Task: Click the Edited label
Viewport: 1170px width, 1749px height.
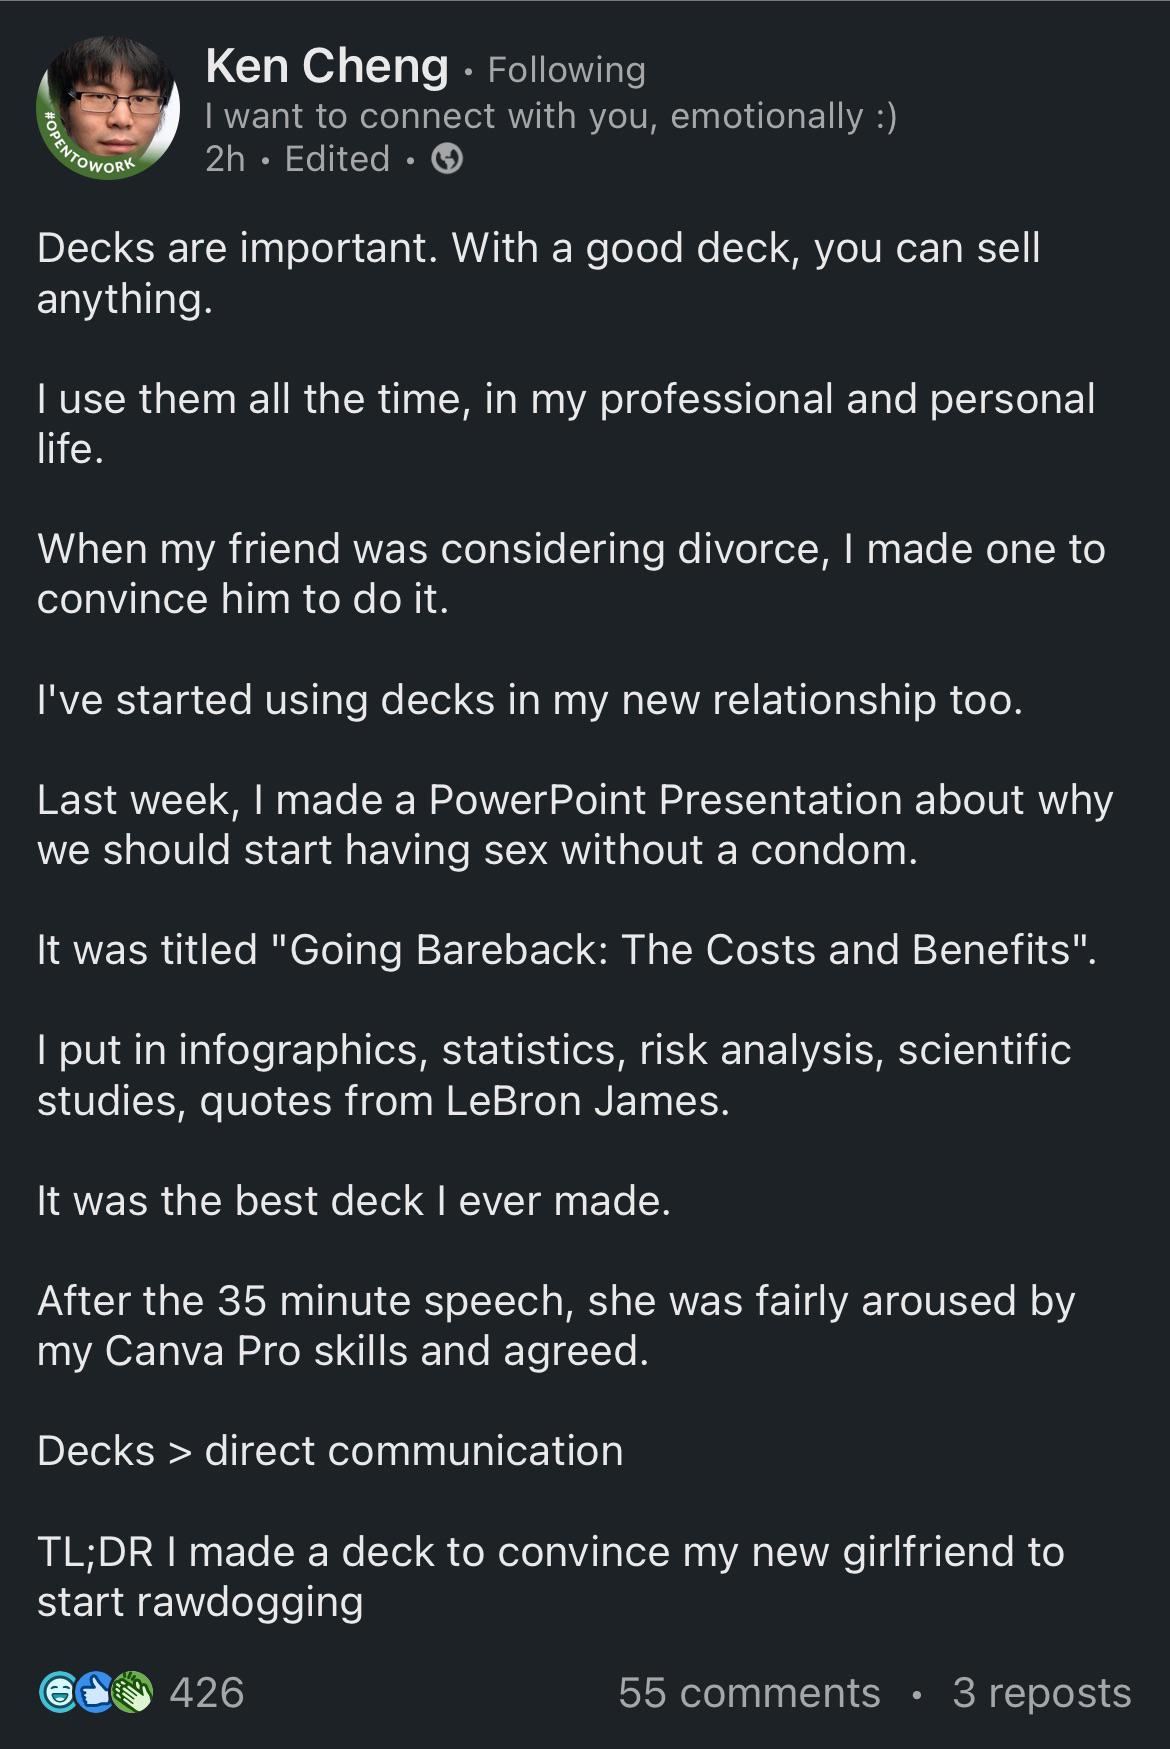Action: (337, 159)
